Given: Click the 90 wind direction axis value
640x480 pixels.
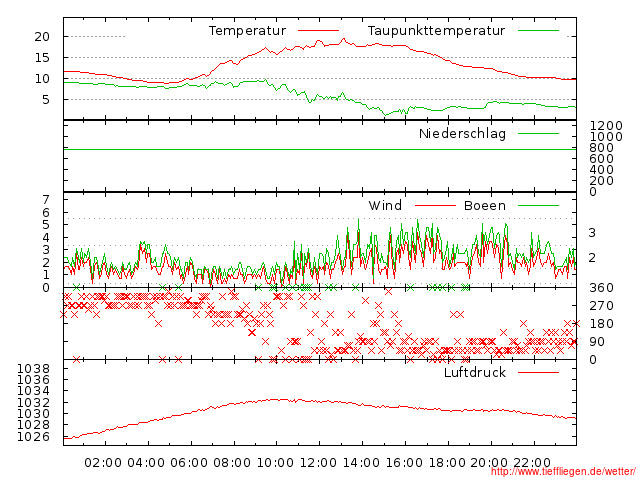Looking at the screenshot, I should click(x=597, y=342).
